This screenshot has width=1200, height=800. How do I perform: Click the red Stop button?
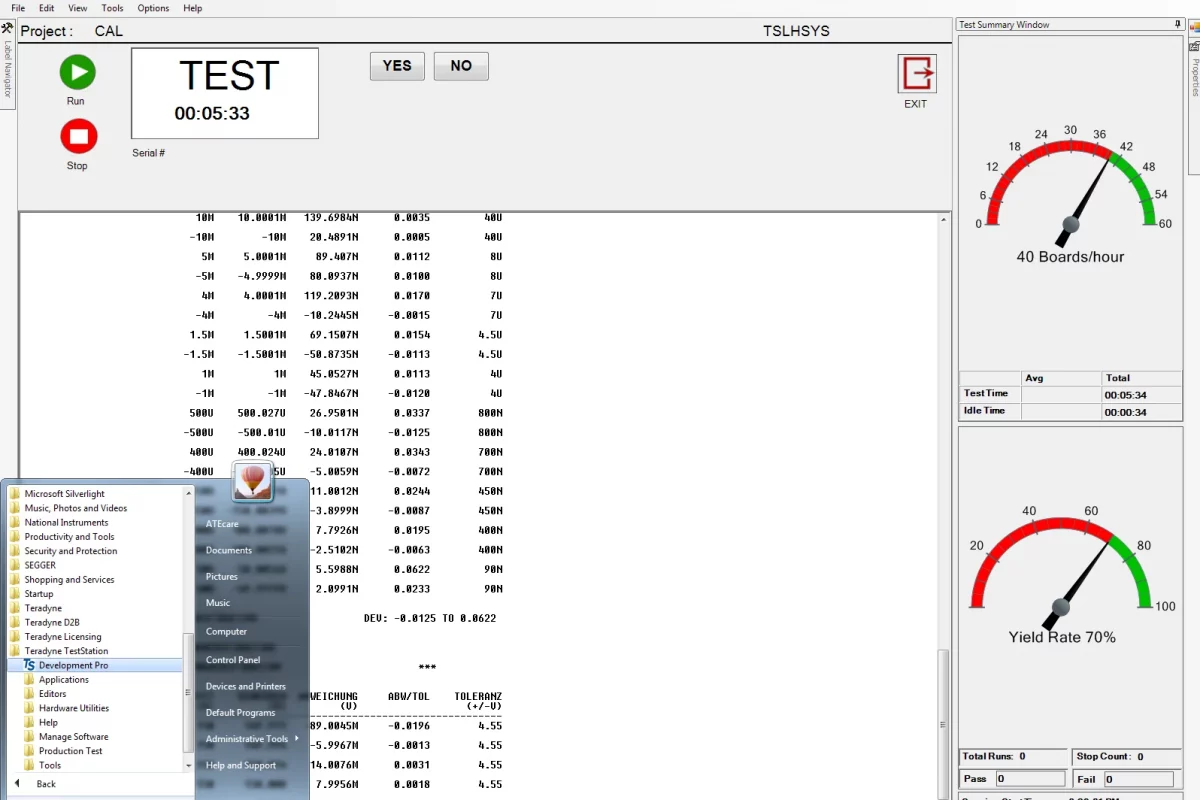click(x=78, y=136)
